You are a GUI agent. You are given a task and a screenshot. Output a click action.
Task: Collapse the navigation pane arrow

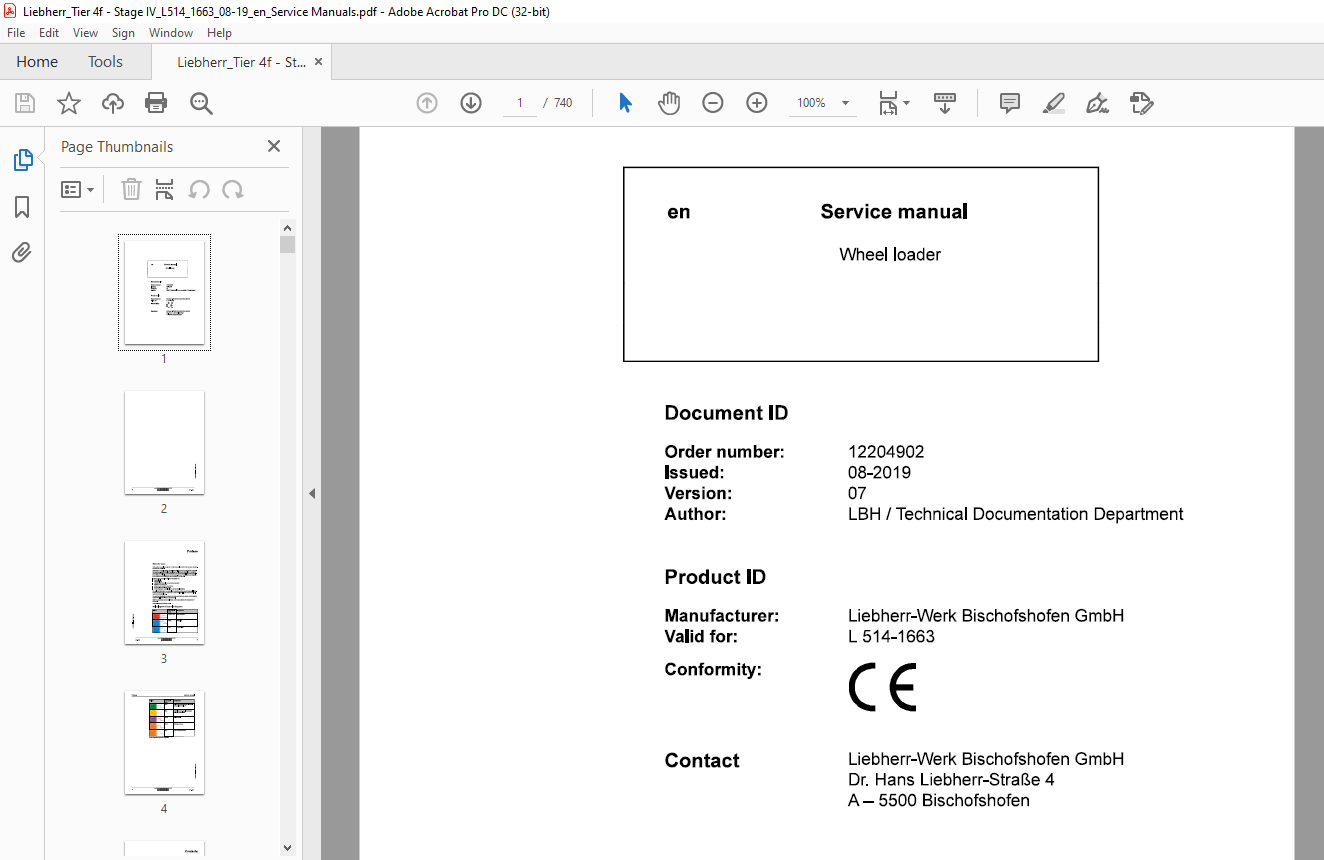coord(312,493)
